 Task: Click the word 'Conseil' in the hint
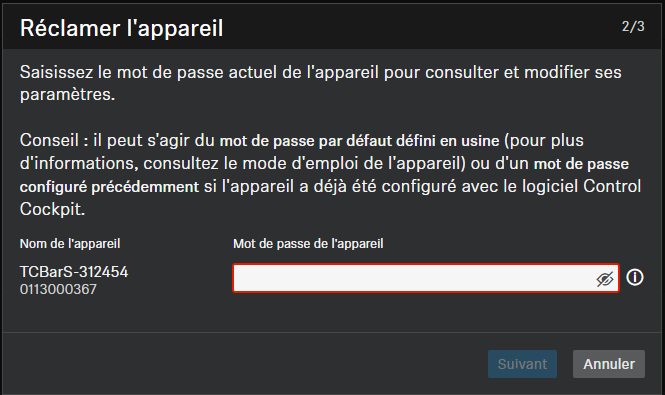[49, 140]
